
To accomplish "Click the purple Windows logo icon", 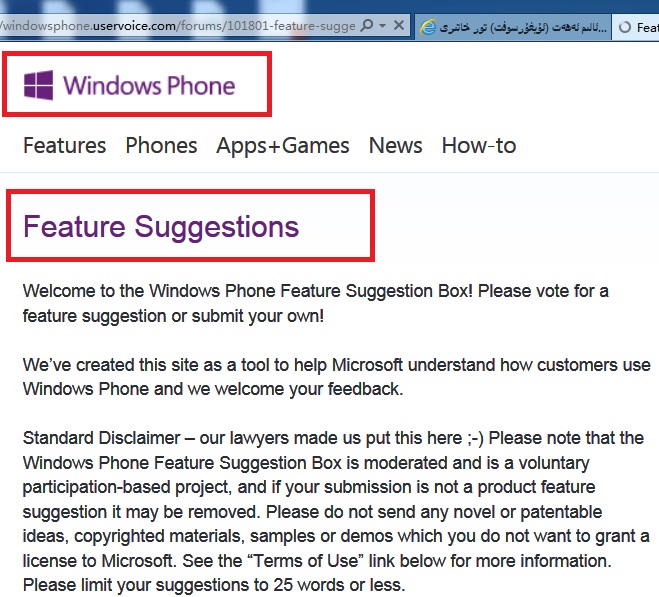I will pos(39,85).
